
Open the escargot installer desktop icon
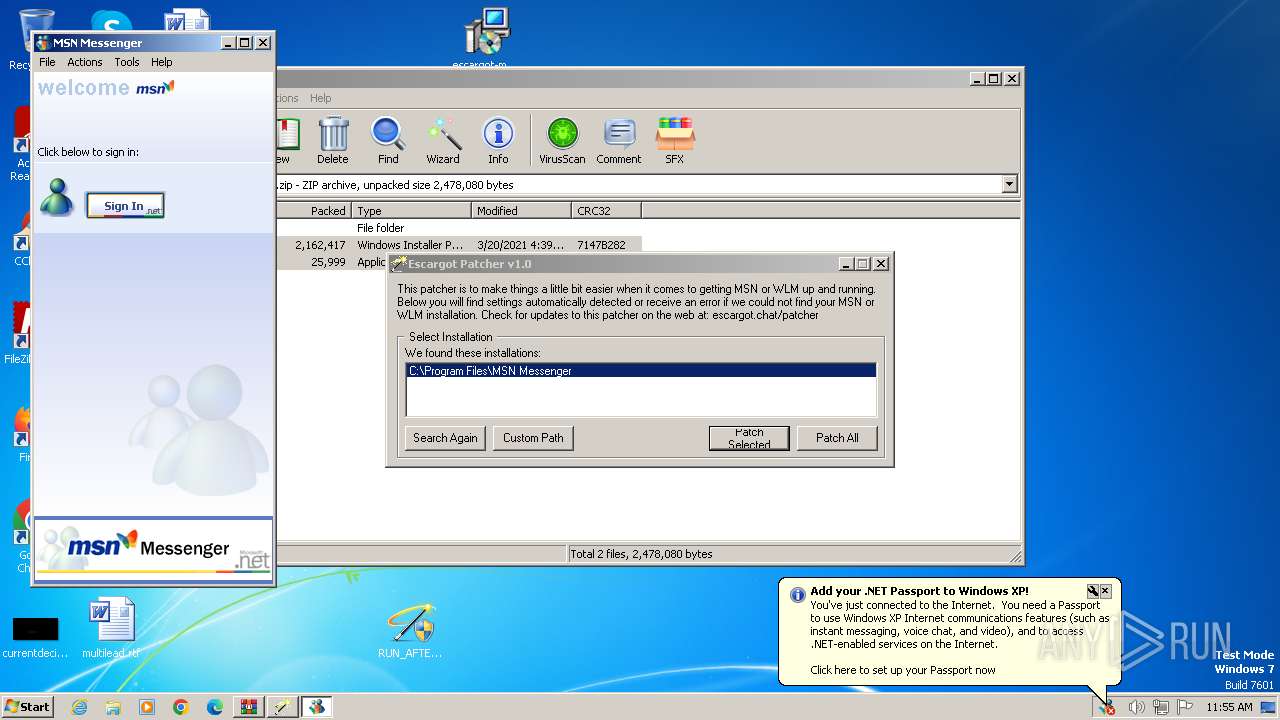487,38
